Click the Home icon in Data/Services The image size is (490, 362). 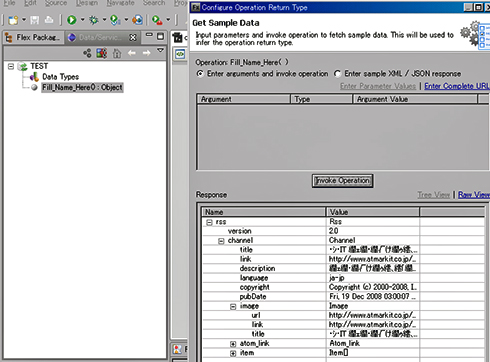(x=117, y=53)
